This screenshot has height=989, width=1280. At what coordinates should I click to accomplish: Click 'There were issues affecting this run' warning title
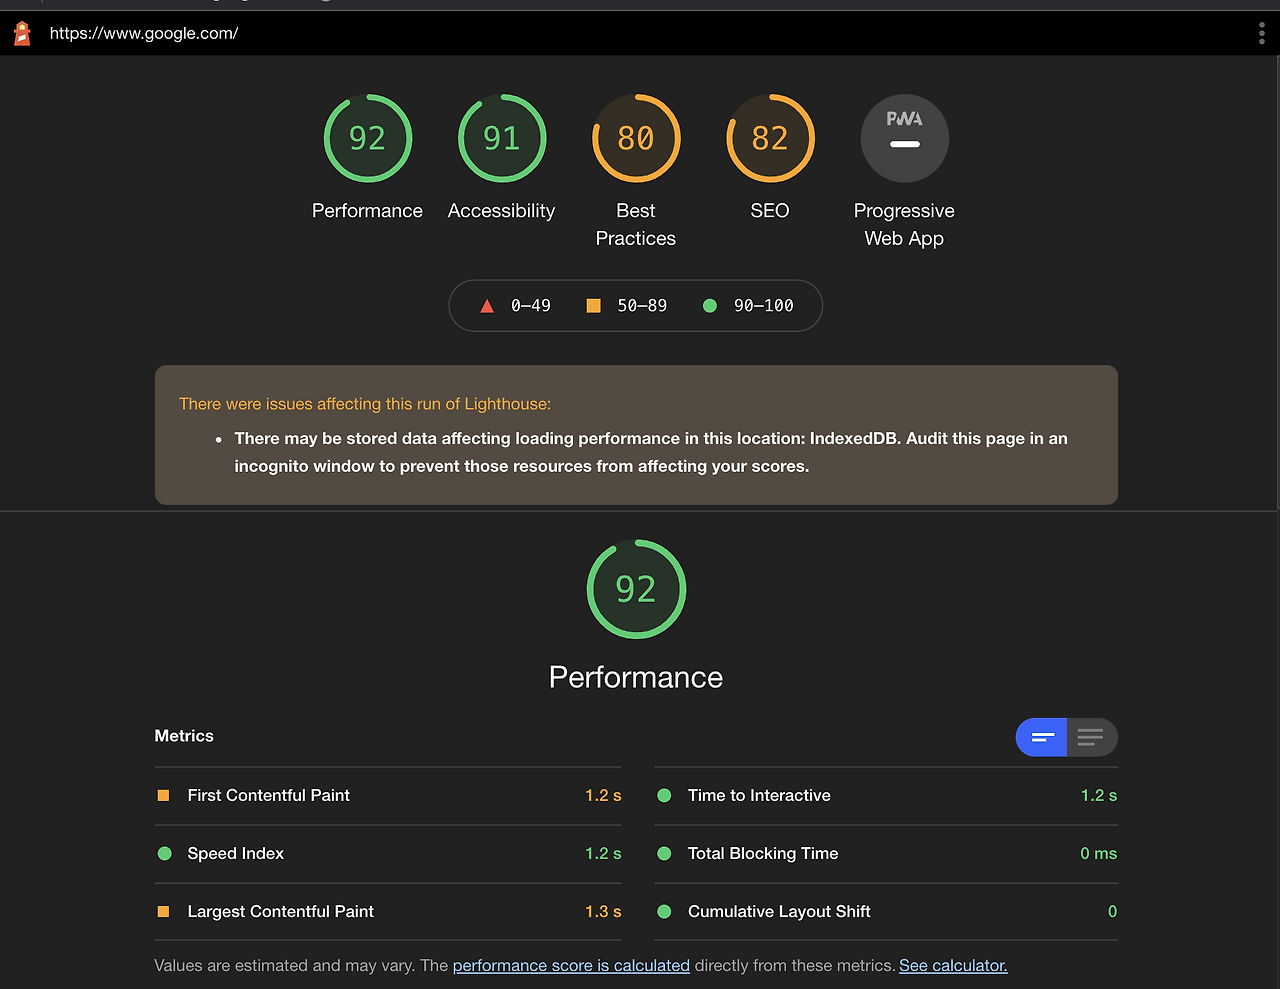[365, 404]
